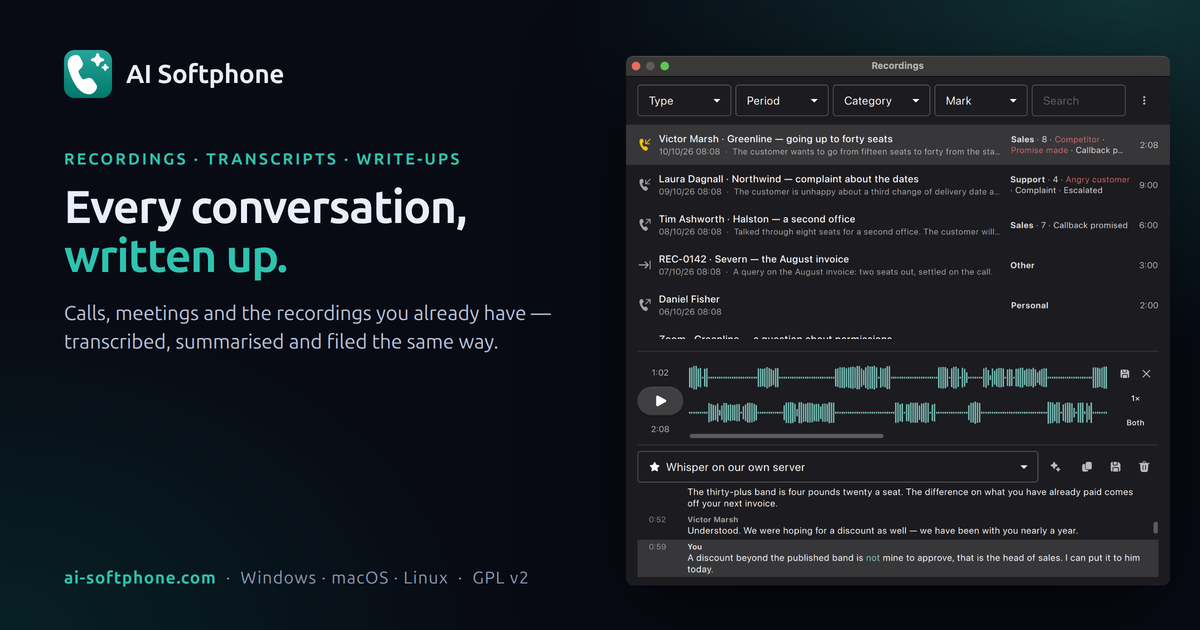This screenshot has width=1200, height=630.
Task: Click the 3:00 duration value
Action: tap(1148, 265)
